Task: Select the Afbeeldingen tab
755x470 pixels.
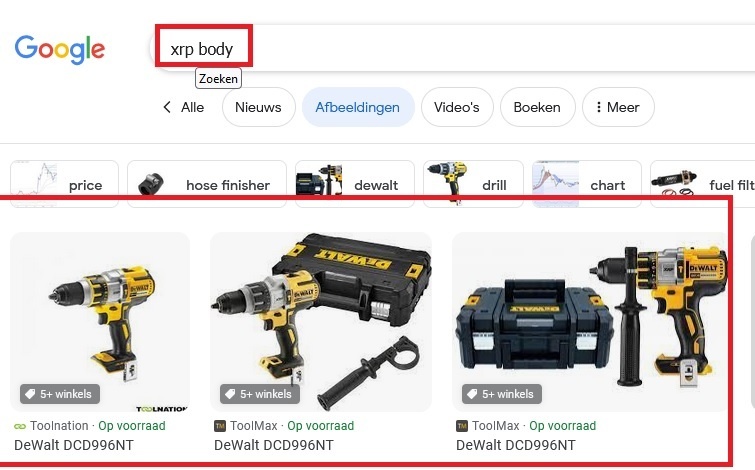Action: point(358,107)
